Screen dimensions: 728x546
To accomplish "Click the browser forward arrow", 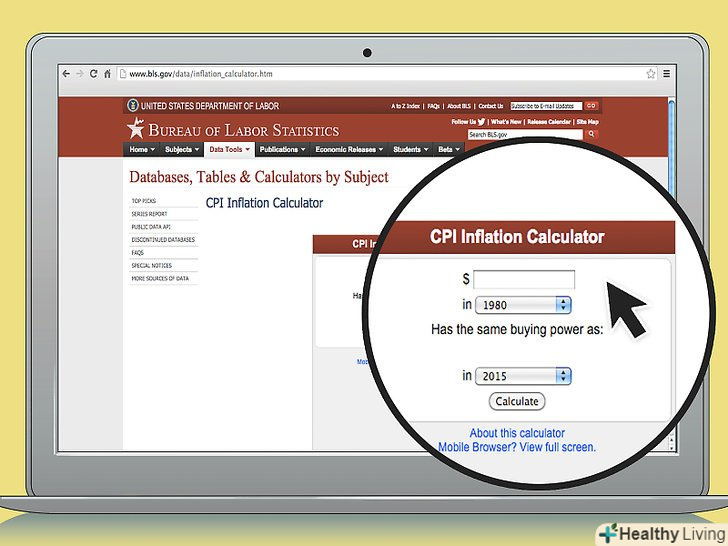I will point(79,74).
